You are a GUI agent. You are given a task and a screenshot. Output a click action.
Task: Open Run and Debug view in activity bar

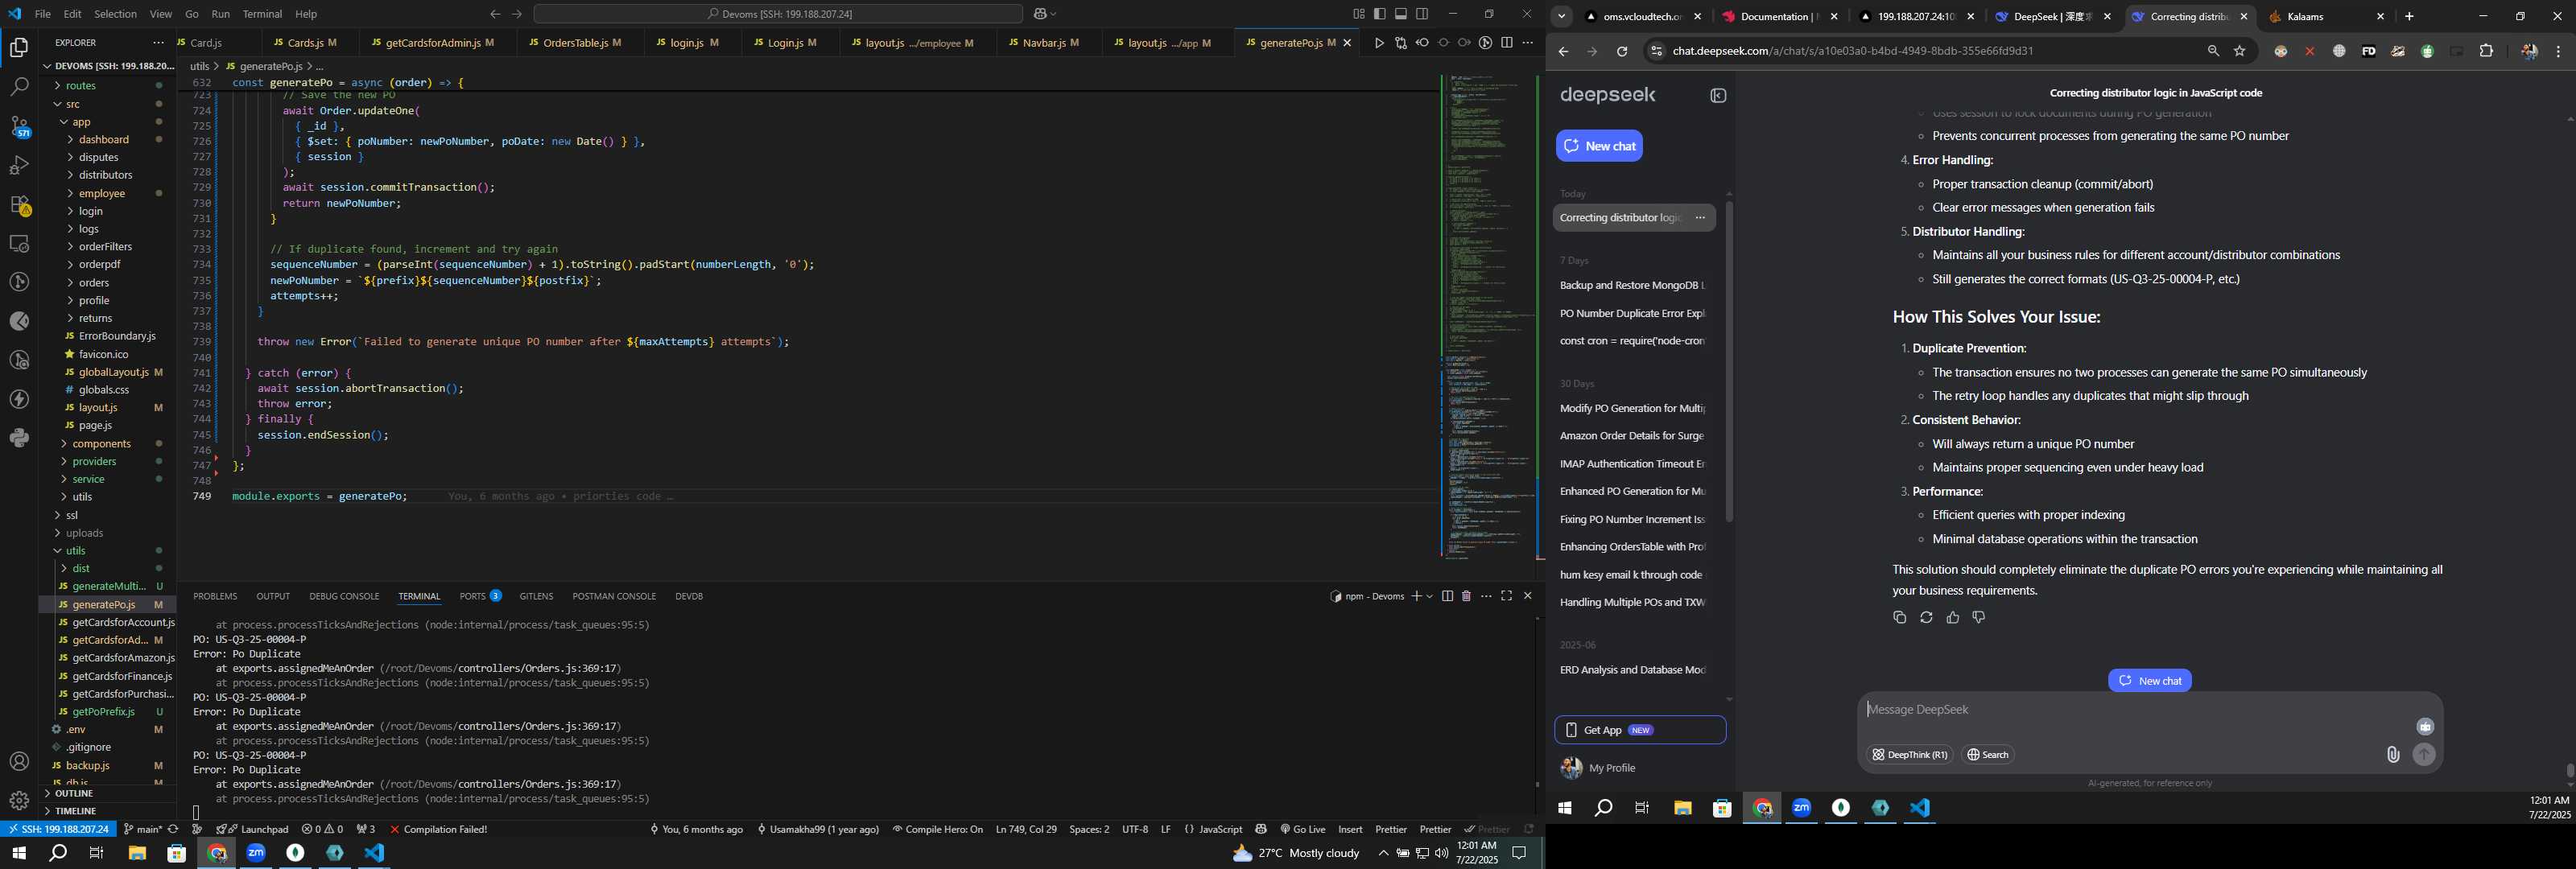[19, 165]
